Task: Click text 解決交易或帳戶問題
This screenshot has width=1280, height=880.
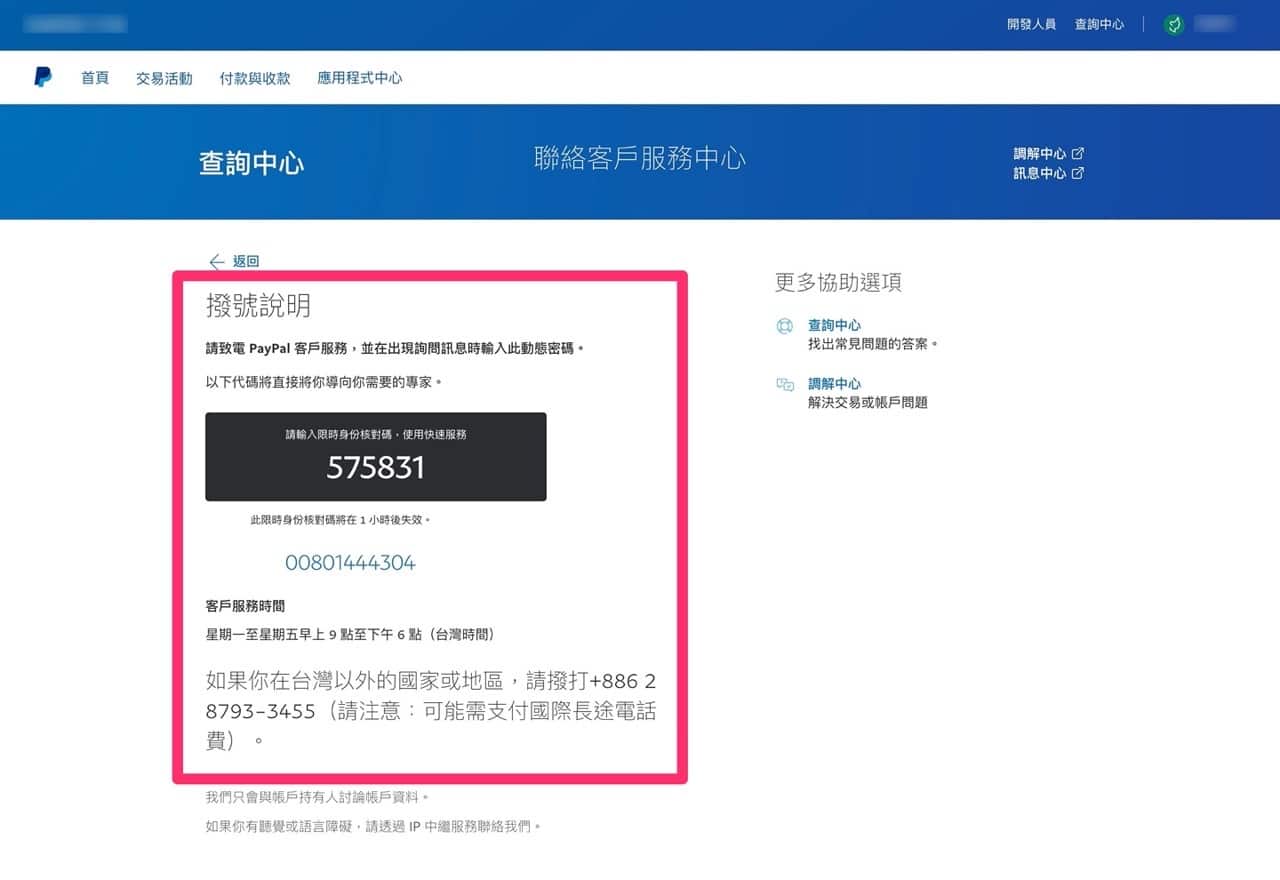Action: [x=868, y=402]
